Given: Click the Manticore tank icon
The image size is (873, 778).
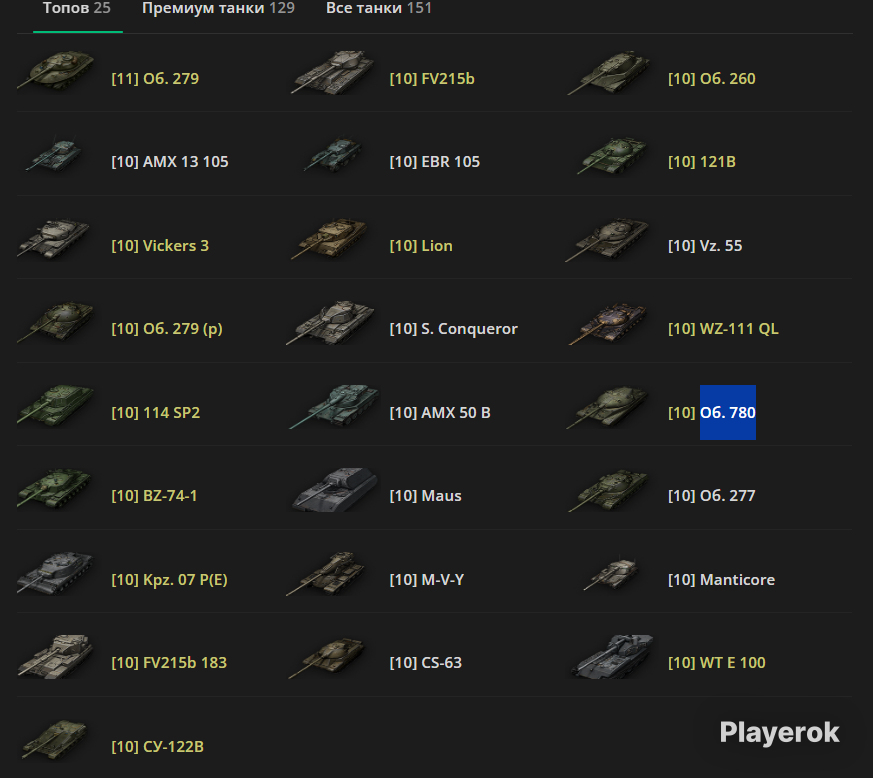Looking at the screenshot, I should [611, 575].
